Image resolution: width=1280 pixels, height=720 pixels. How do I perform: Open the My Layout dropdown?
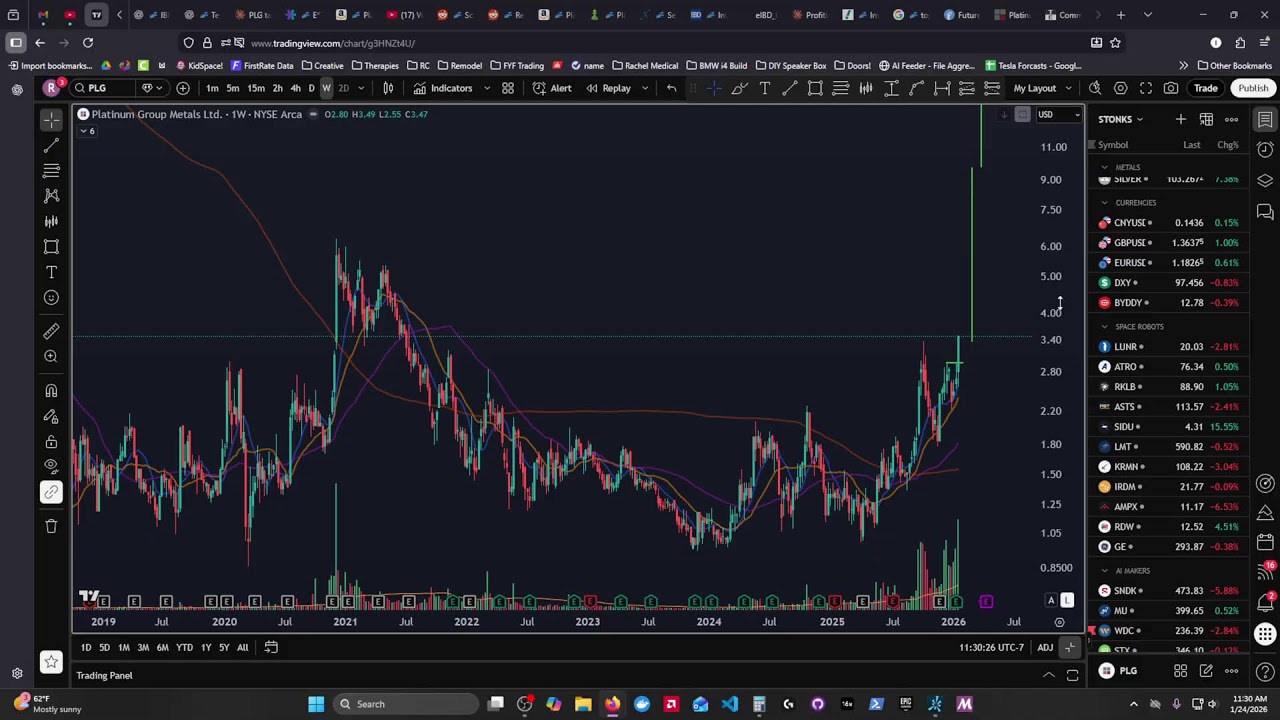[1042, 88]
